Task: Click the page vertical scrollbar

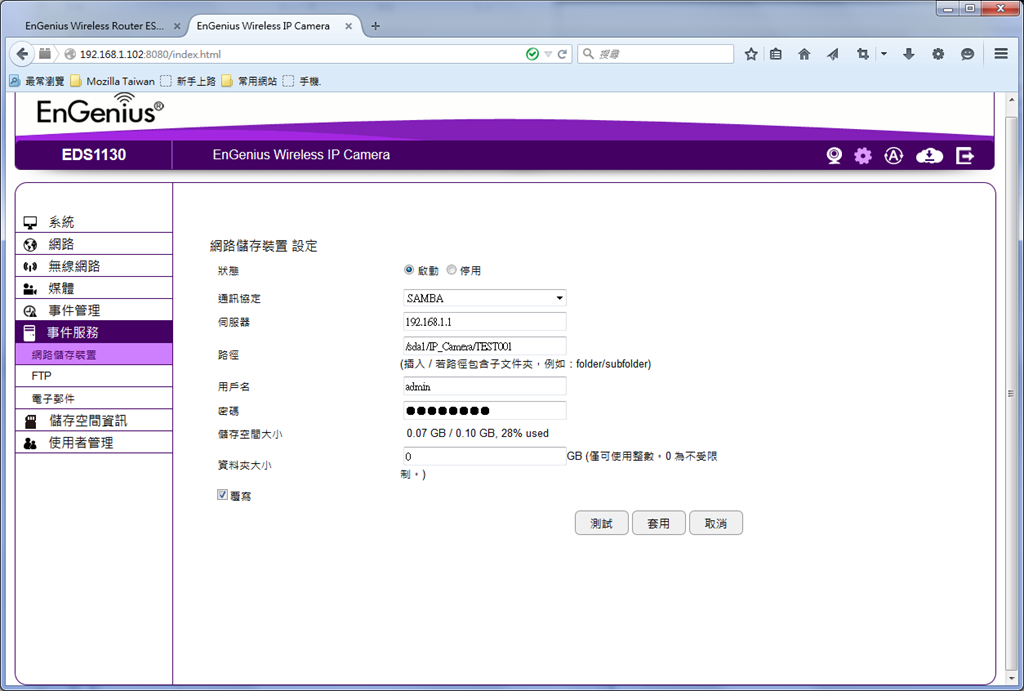Action: tap(1011, 392)
